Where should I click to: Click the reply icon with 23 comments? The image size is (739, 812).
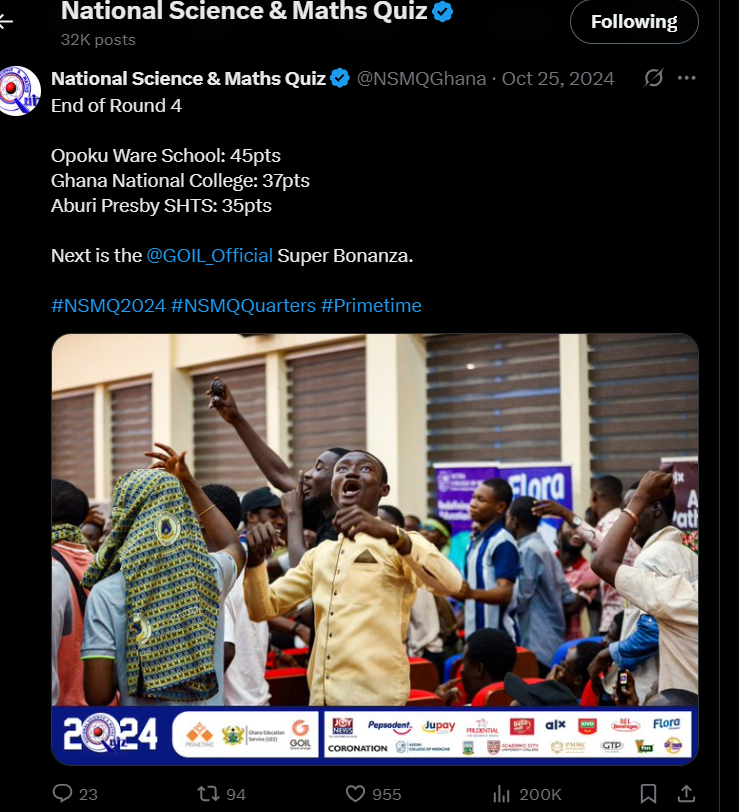pyautogui.click(x=63, y=793)
